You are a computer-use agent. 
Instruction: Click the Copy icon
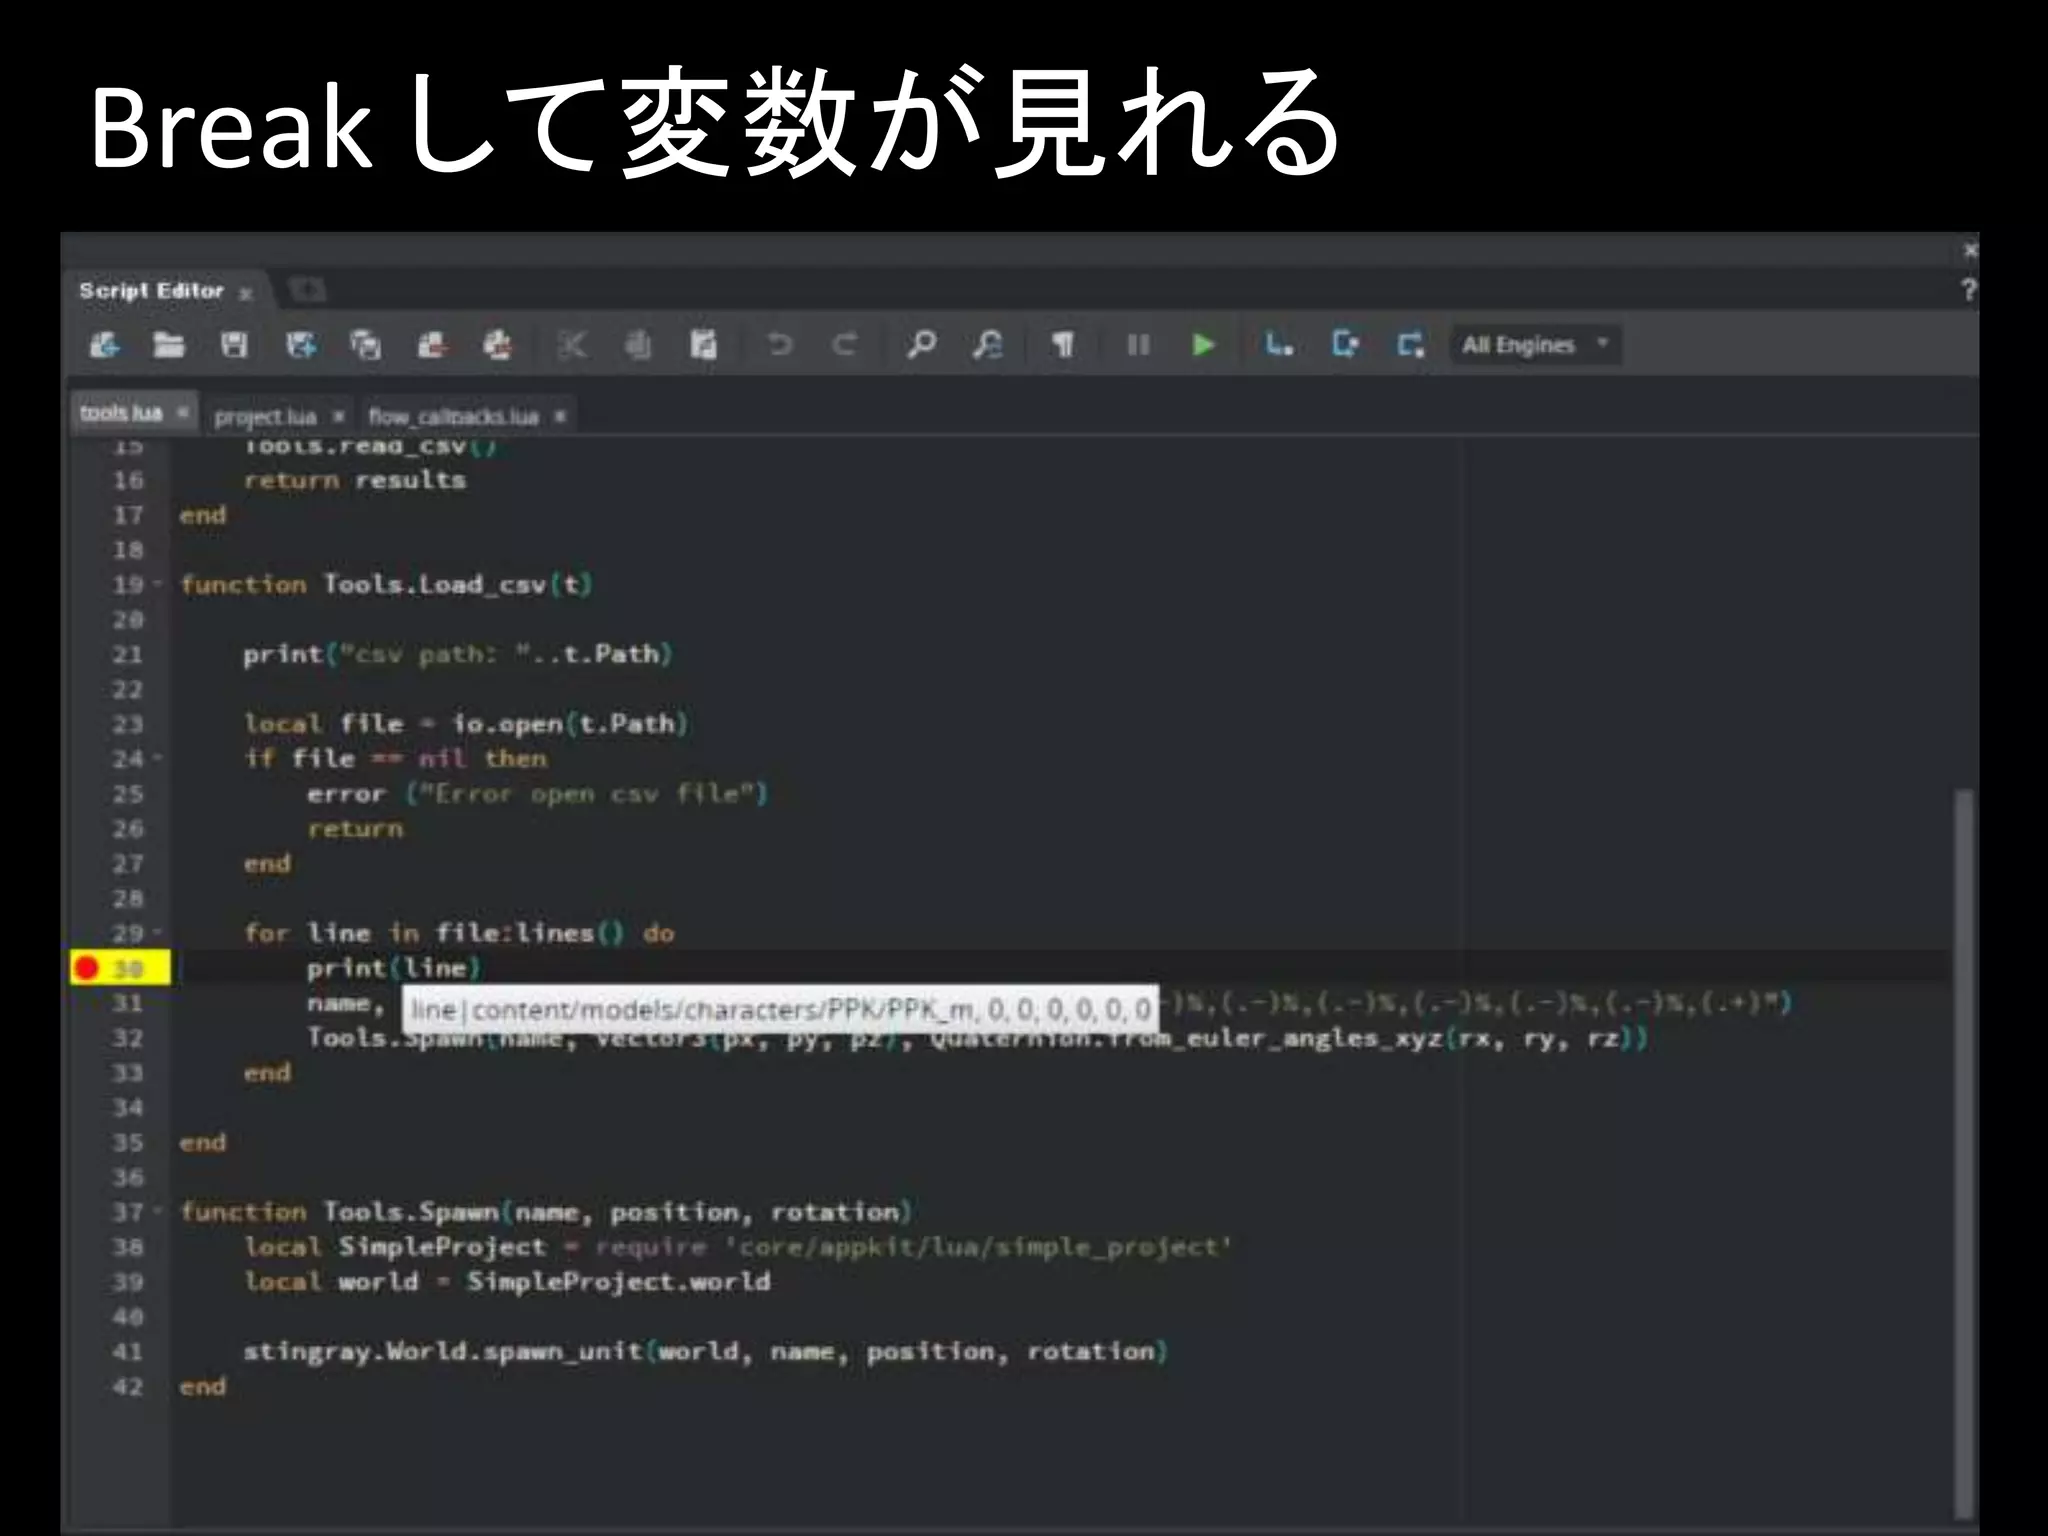[x=638, y=345]
